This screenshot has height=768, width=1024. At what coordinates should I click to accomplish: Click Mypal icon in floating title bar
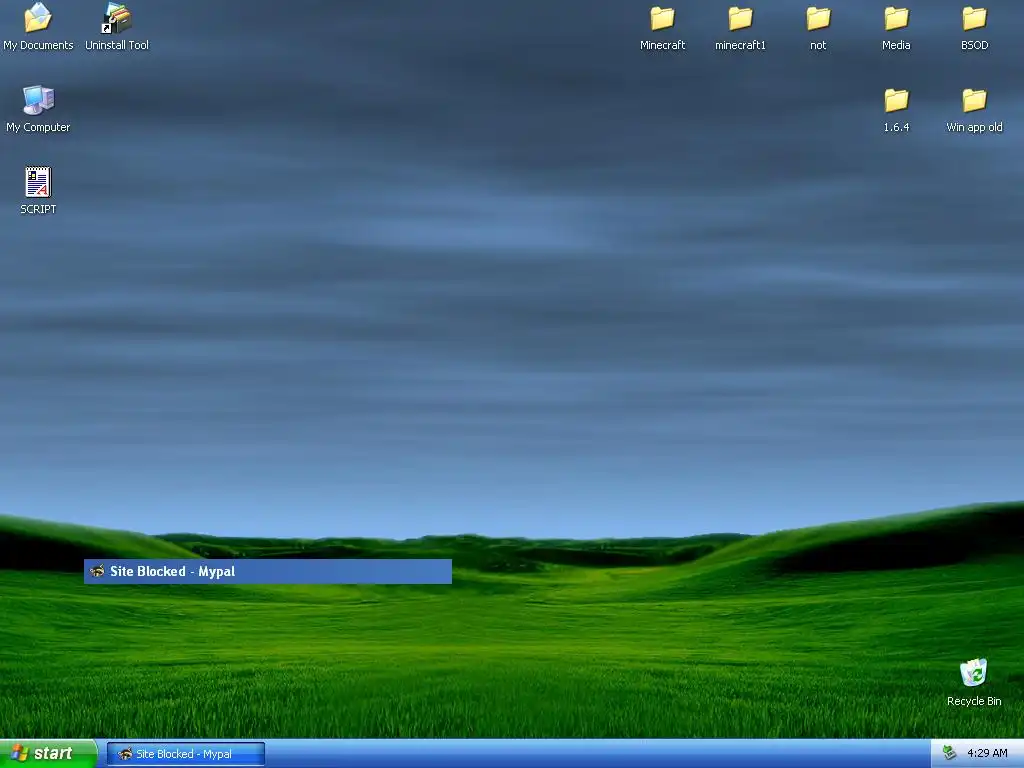pos(97,571)
